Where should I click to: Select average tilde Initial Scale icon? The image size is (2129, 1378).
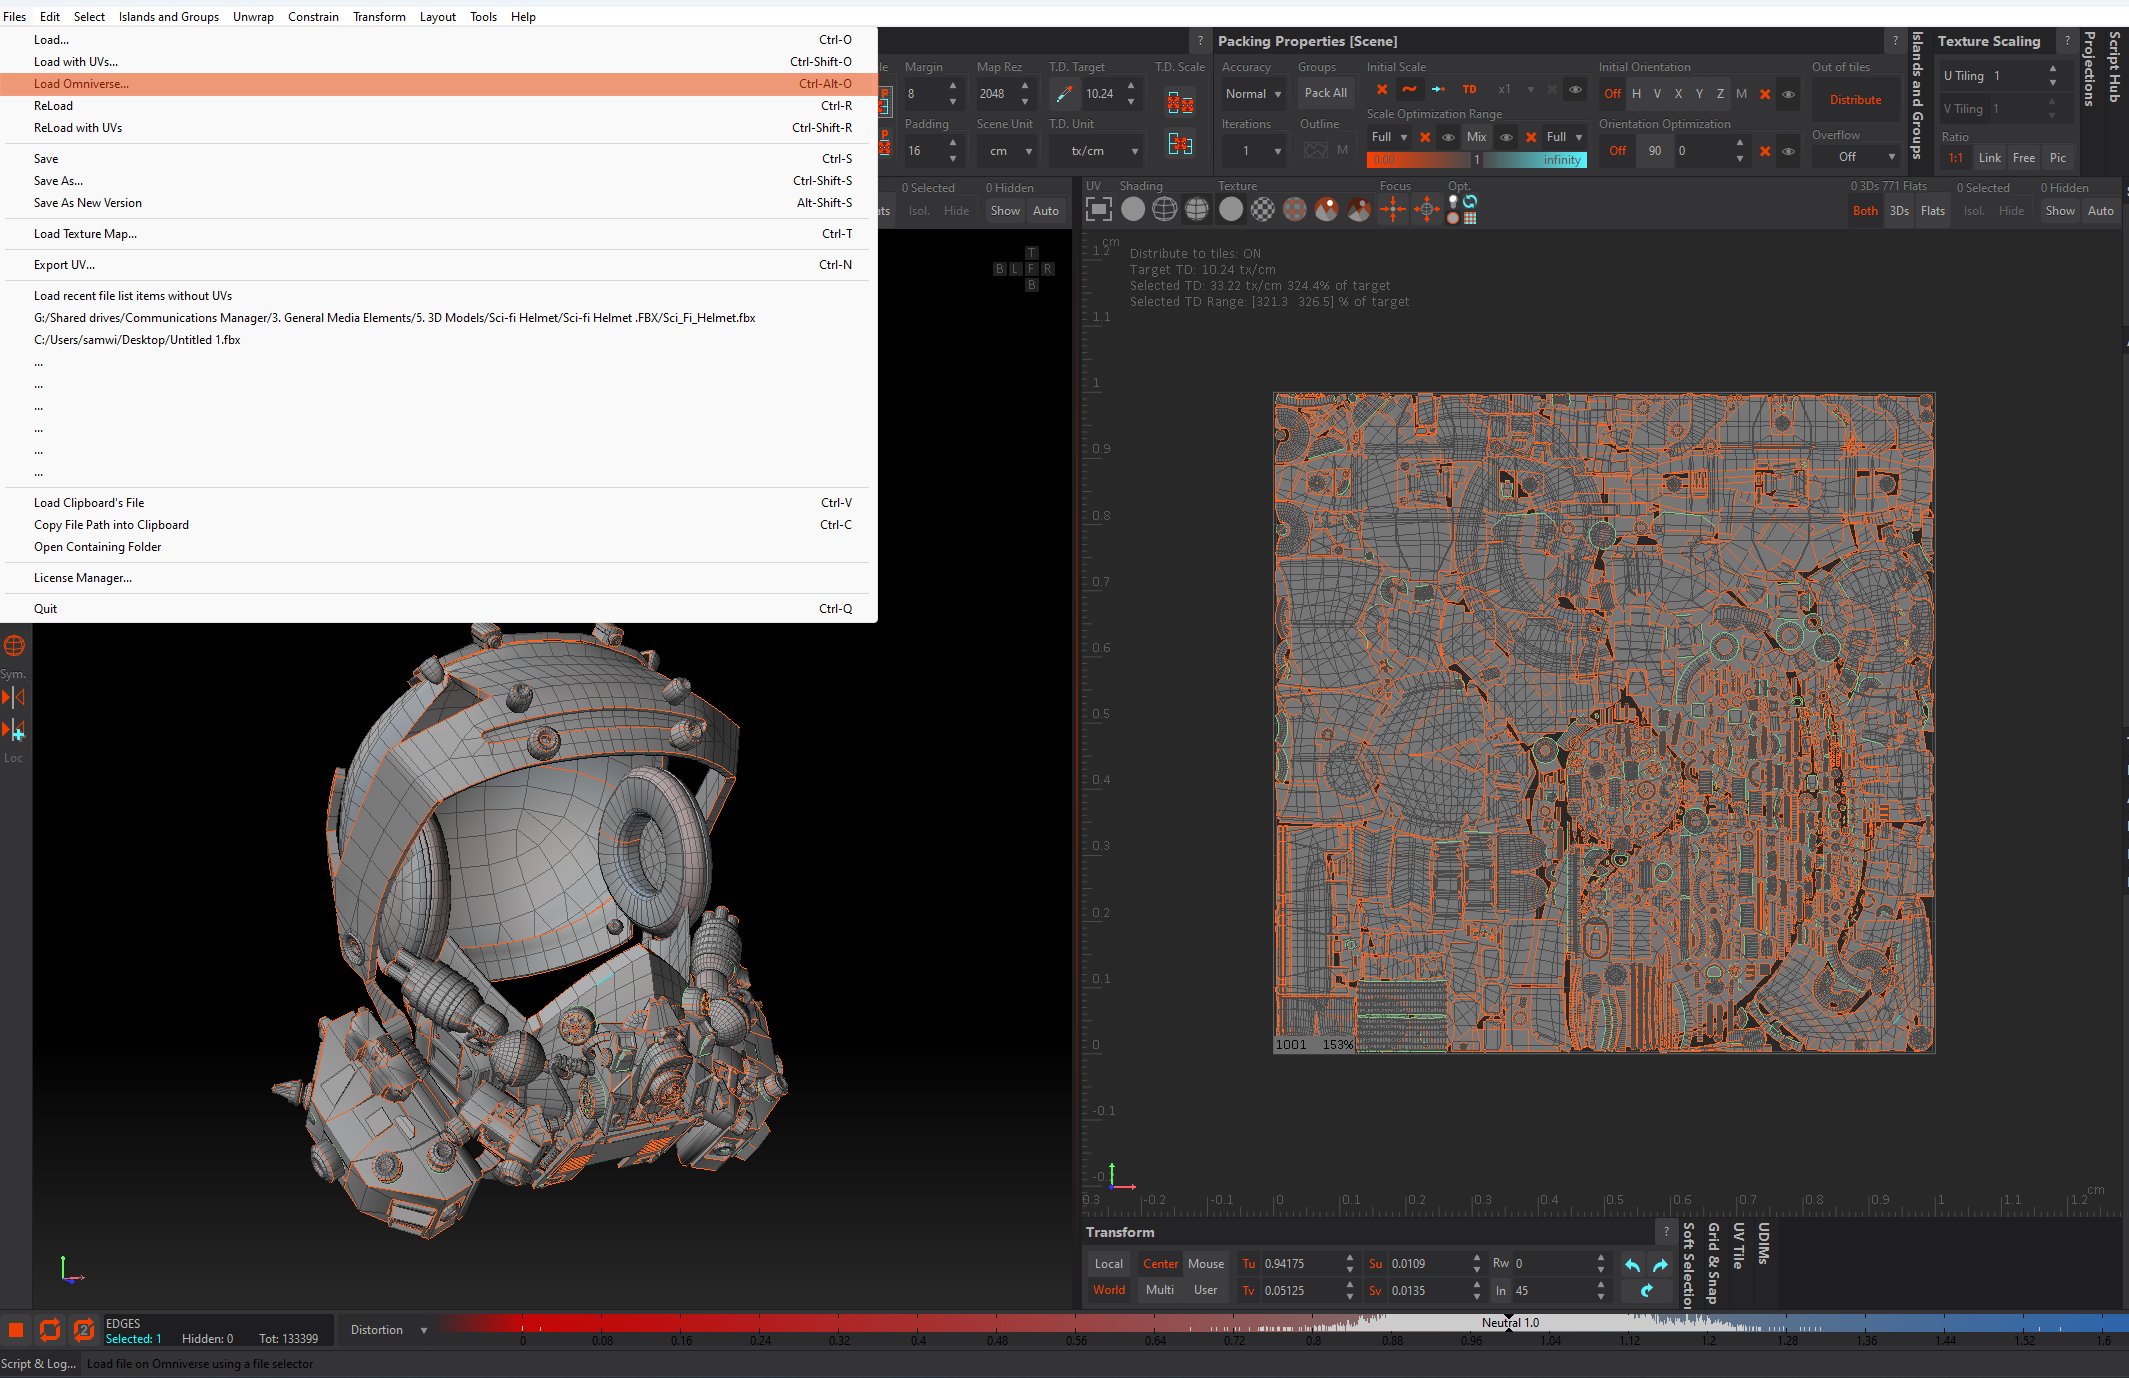[x=1409, y=90]
